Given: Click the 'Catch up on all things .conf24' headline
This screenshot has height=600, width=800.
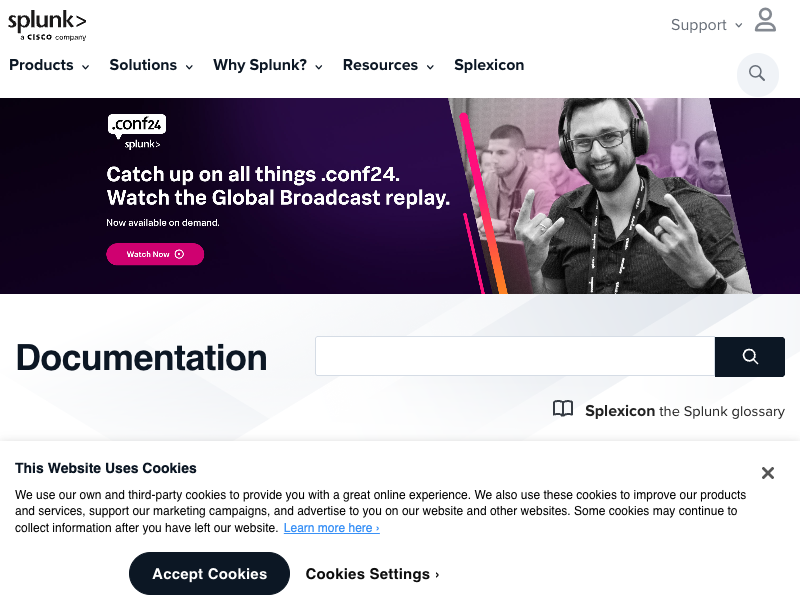Looking at the screenshot, I should (253, 174).
